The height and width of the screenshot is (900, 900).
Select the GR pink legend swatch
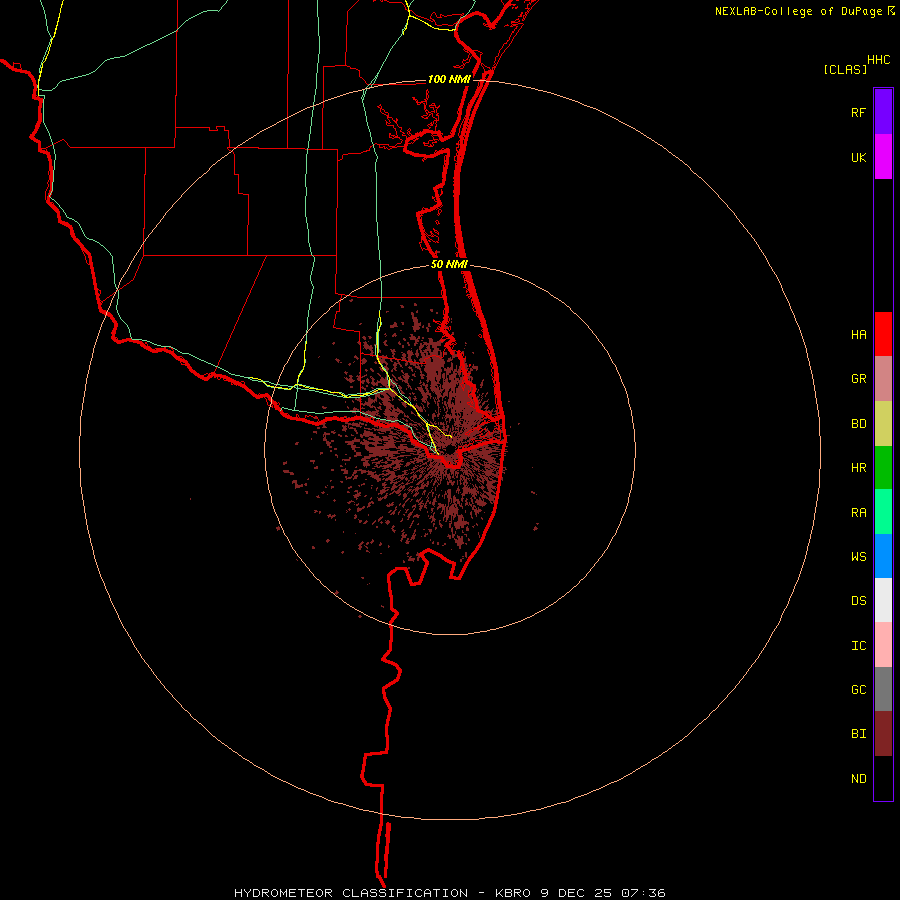coord(883,379)
